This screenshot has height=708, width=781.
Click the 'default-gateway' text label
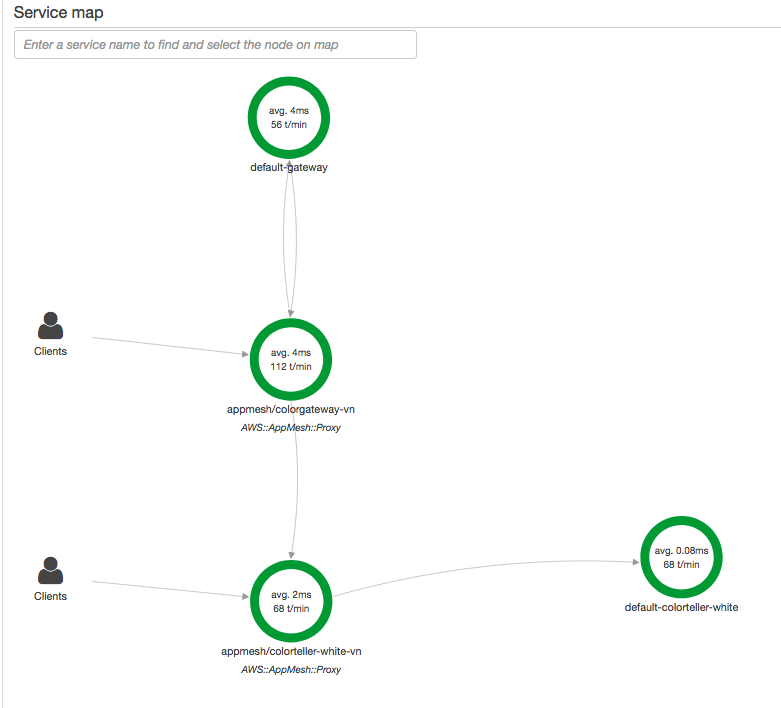click(289, 168)
